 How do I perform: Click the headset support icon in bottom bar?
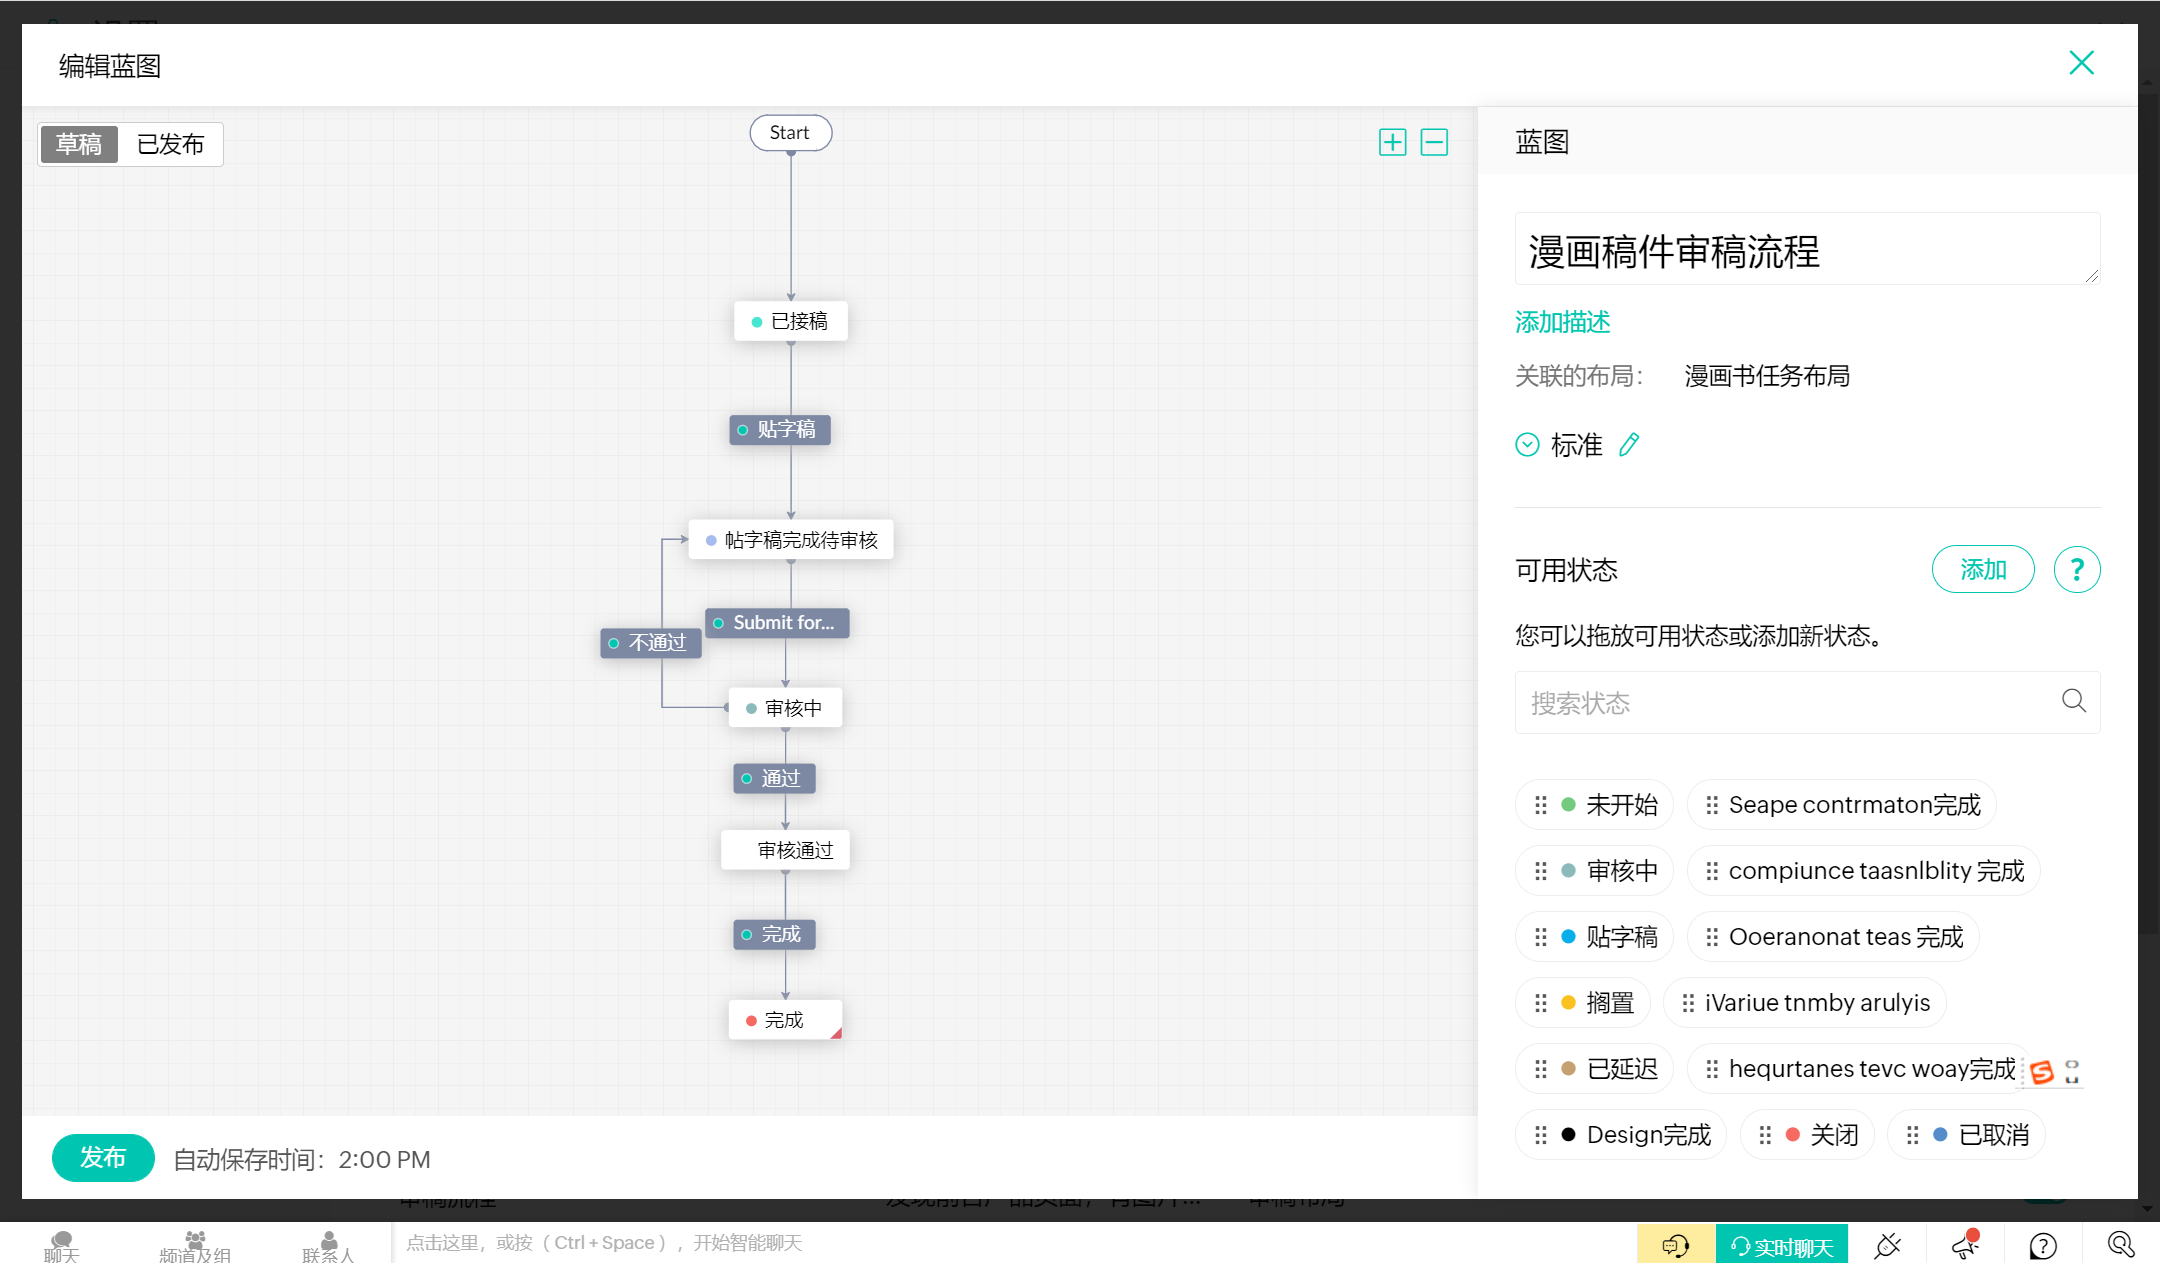(1675, 1245)
